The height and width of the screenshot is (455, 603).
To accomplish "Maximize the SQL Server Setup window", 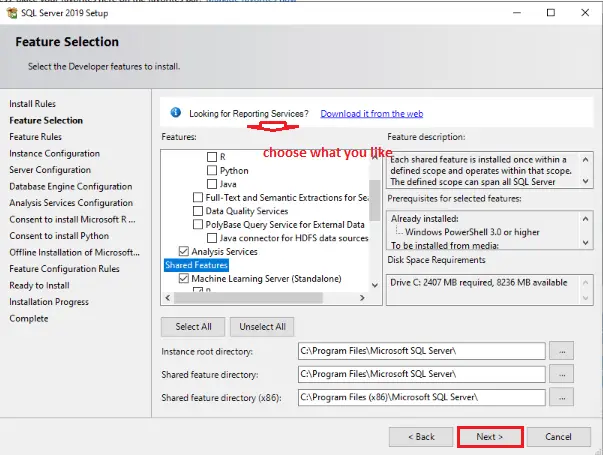I will [x=551, y=13].
